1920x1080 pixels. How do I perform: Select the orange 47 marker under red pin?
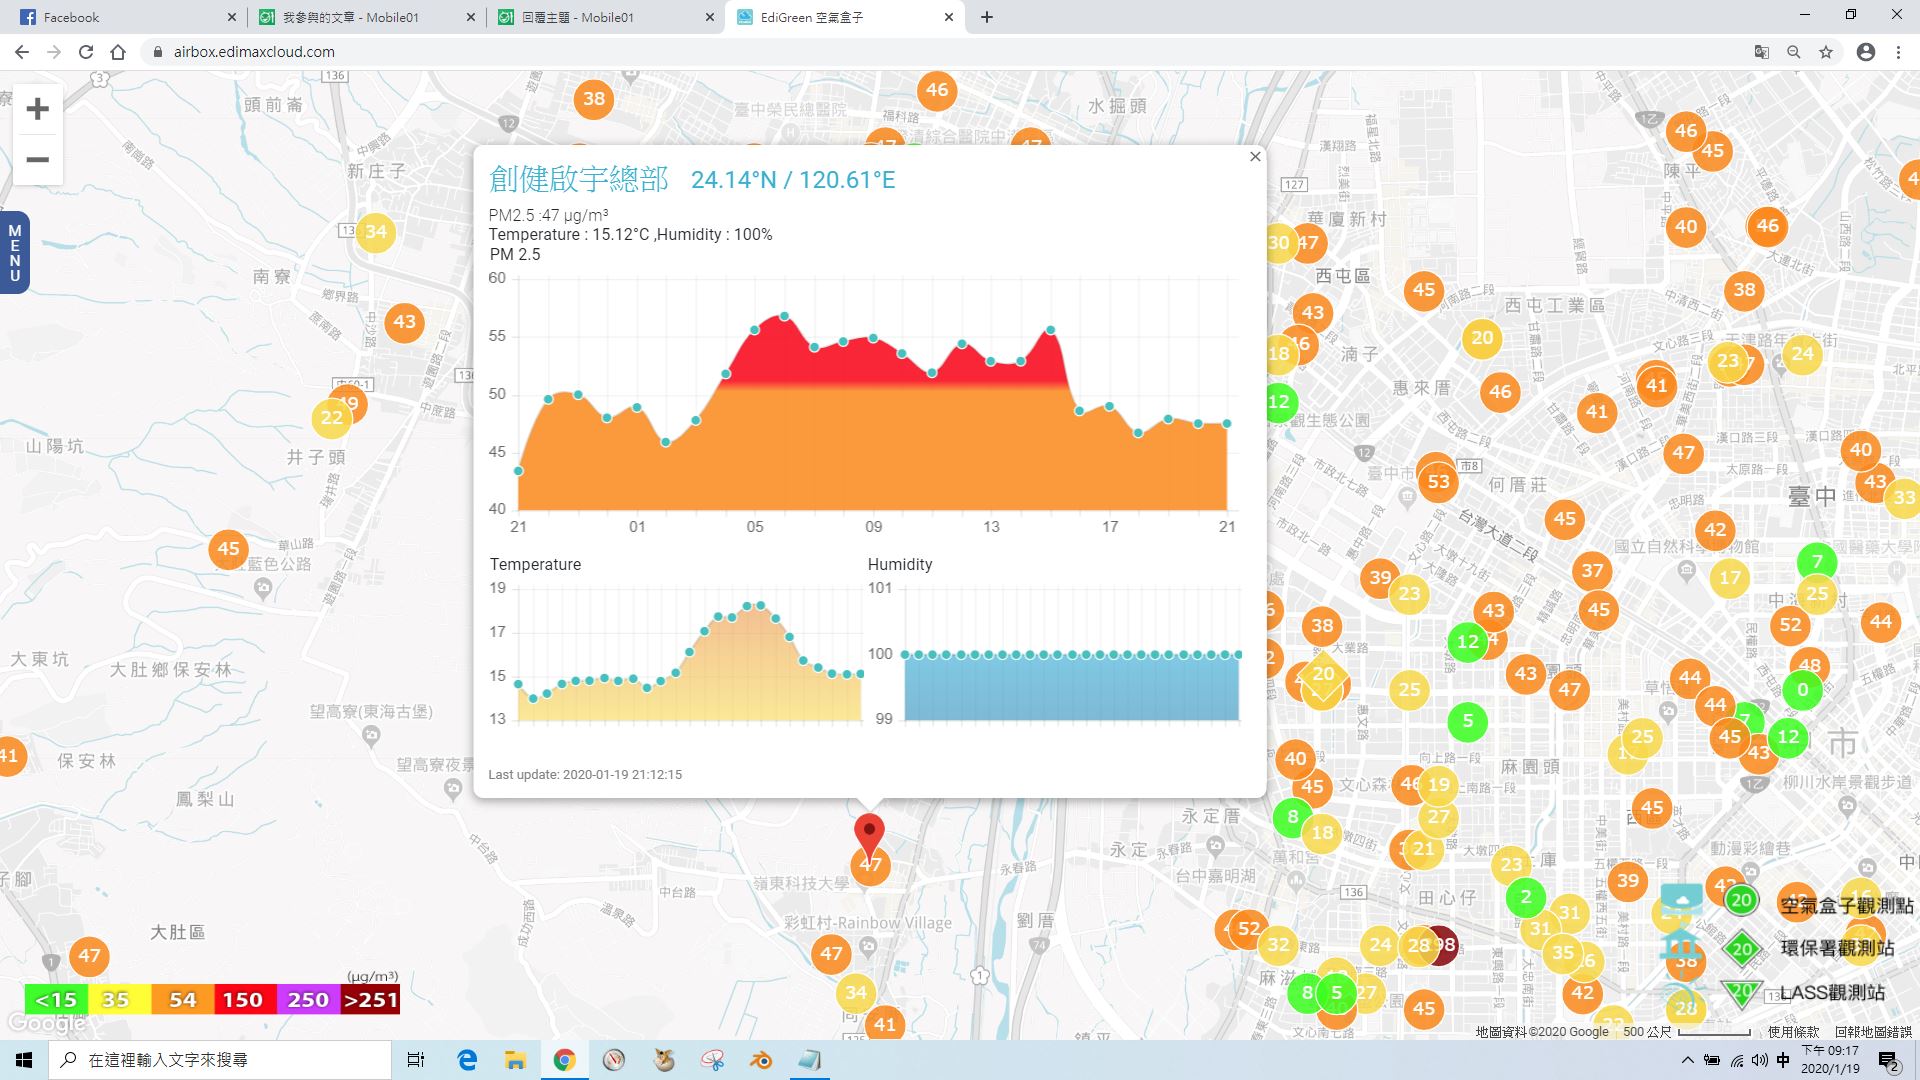tap(870, 866)
